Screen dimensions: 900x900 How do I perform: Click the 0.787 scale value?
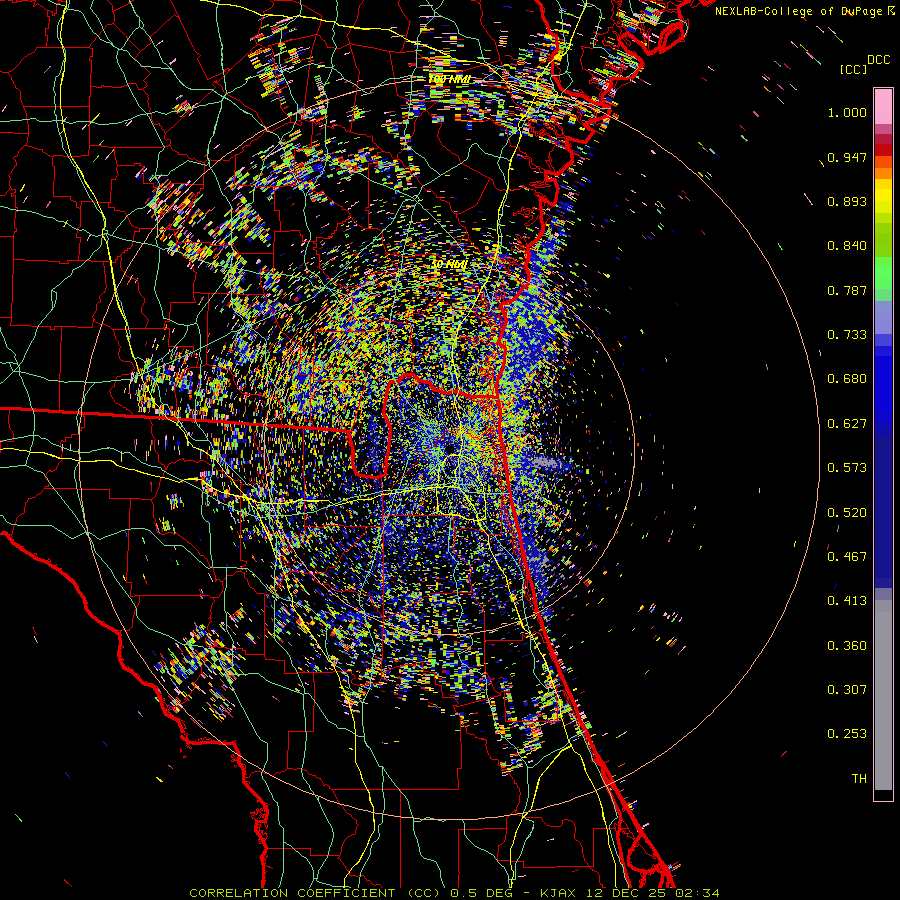coord(847,290)
